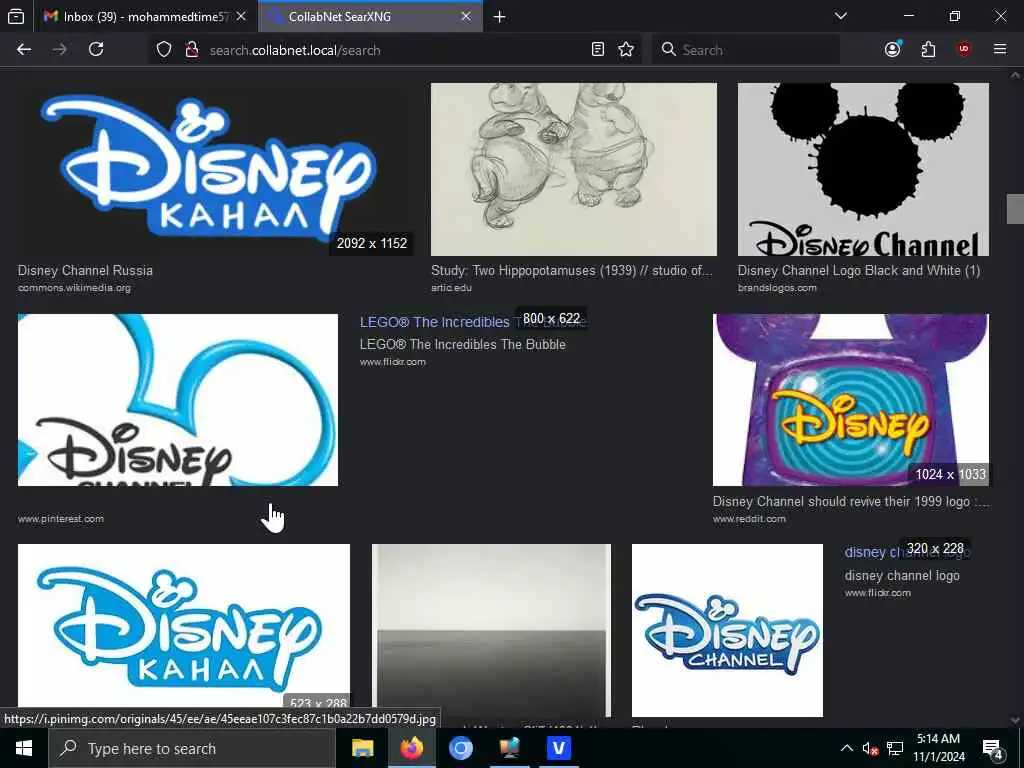List all tabs dropdown arrow
Viewport: 1024px width, 768px height.
[841, 16]
